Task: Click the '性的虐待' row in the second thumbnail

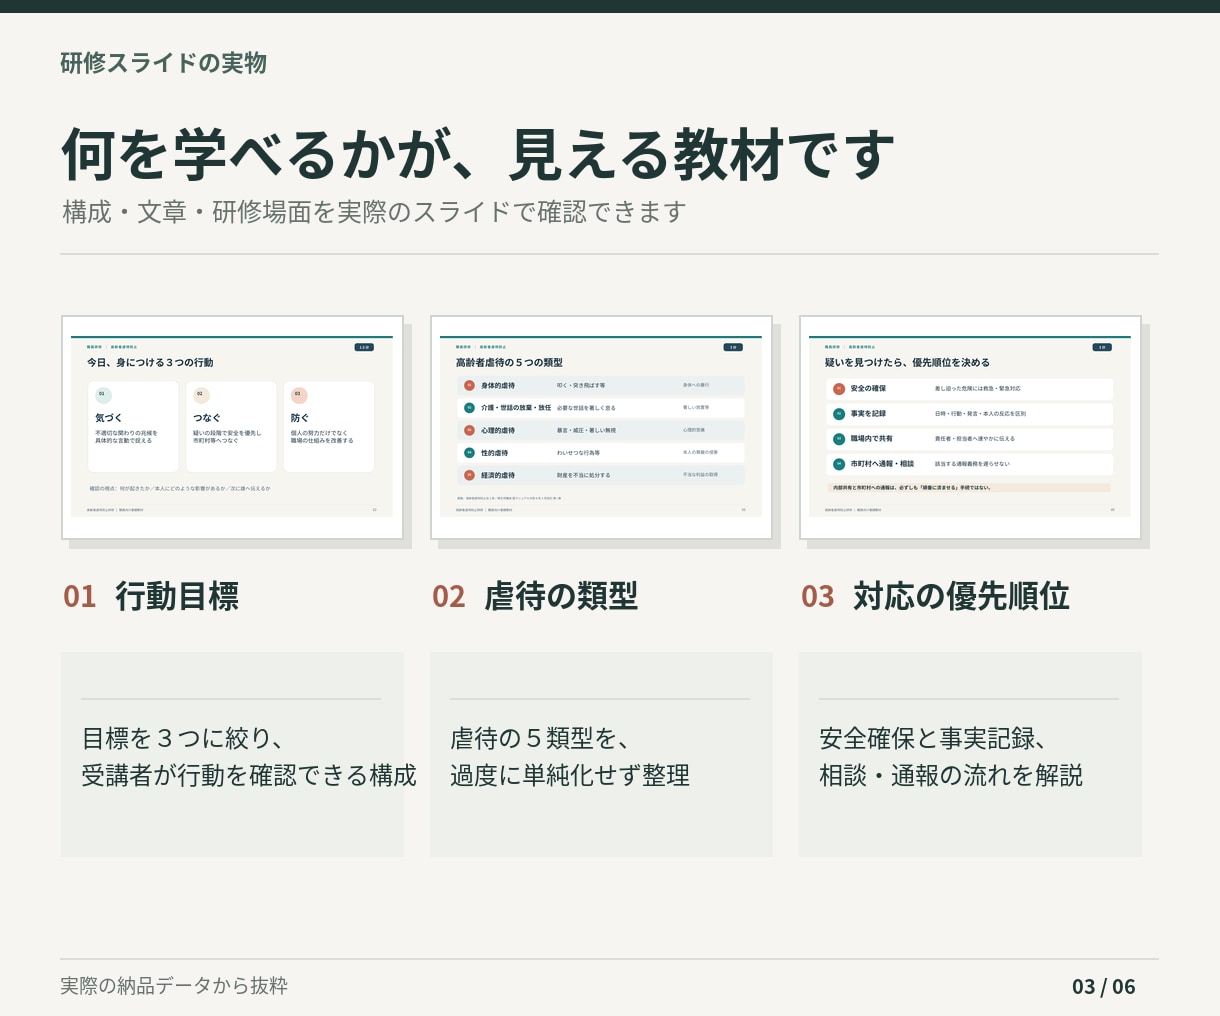Action: coord(601,453)
